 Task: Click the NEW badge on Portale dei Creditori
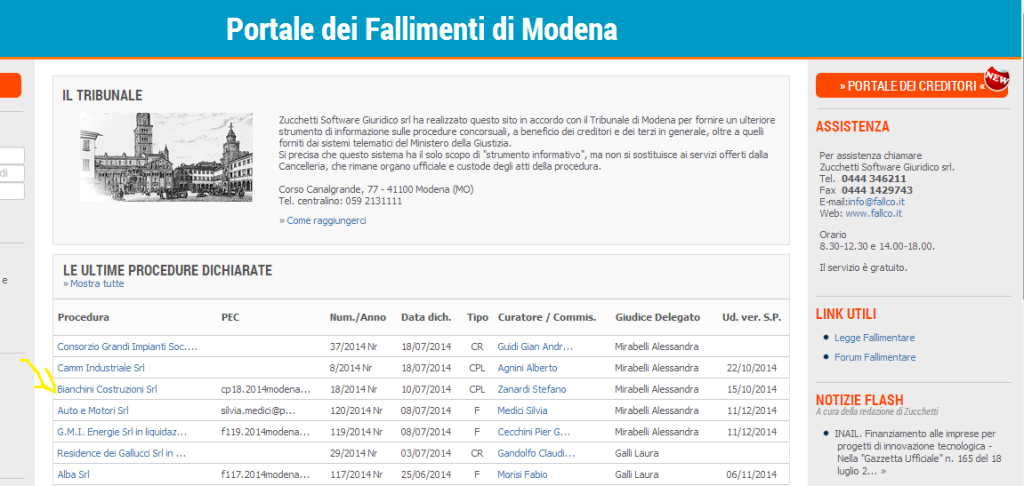997,78
